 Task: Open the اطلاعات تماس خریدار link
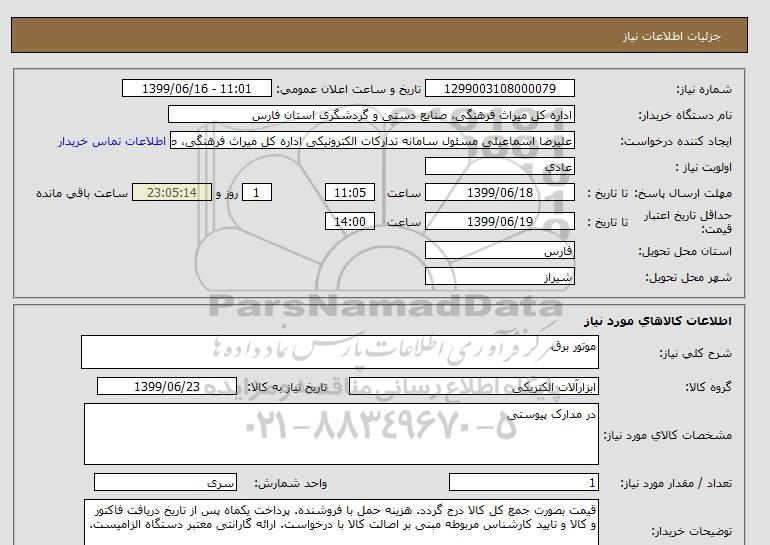pos(111,141)
